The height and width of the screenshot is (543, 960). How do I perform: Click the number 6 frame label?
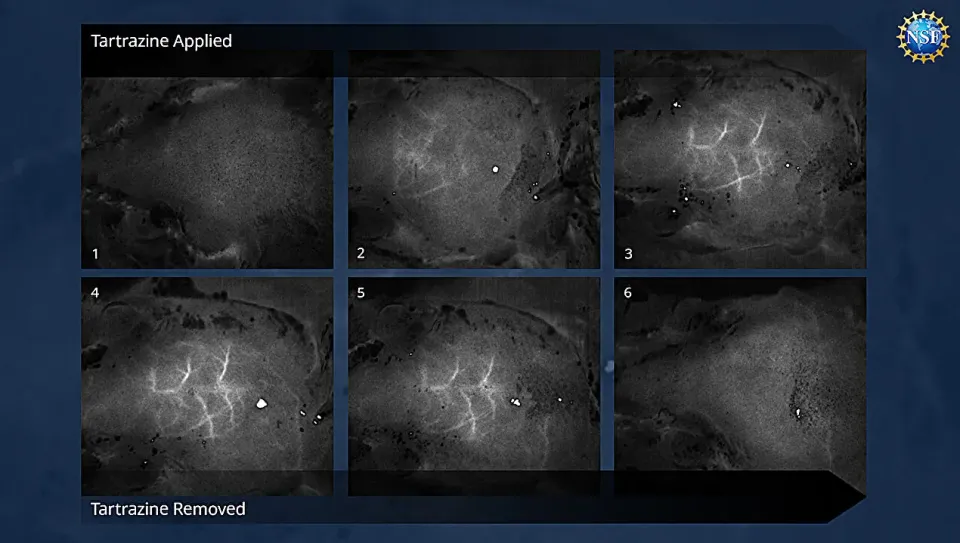(x=628, y=293)
